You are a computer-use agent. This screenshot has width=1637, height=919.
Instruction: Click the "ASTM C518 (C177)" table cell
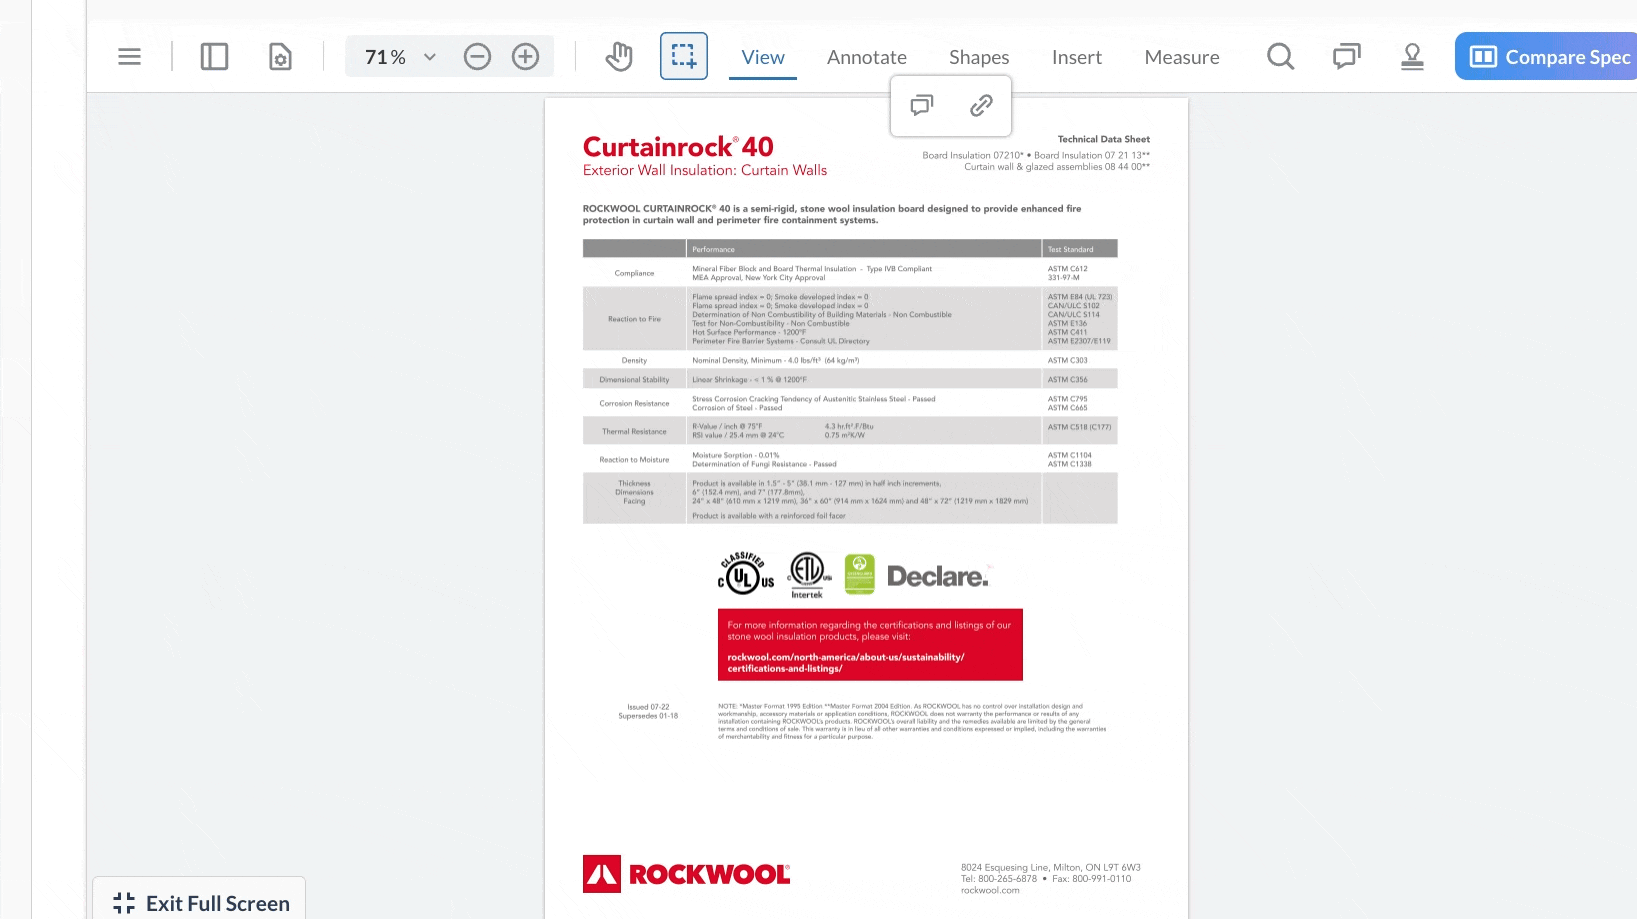click(1079, 427)
